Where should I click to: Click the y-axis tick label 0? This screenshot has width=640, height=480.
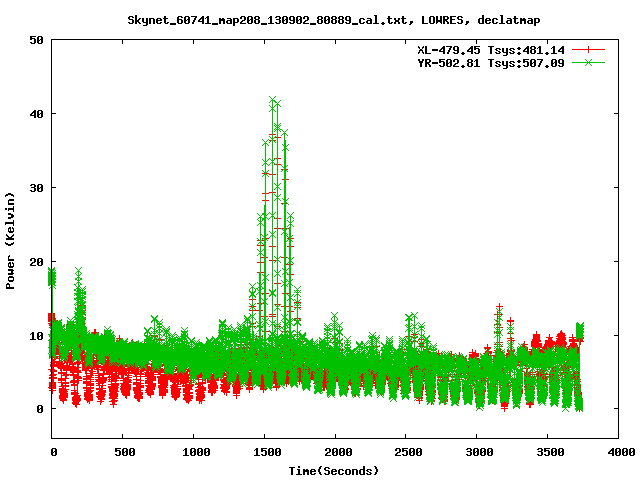40,409
